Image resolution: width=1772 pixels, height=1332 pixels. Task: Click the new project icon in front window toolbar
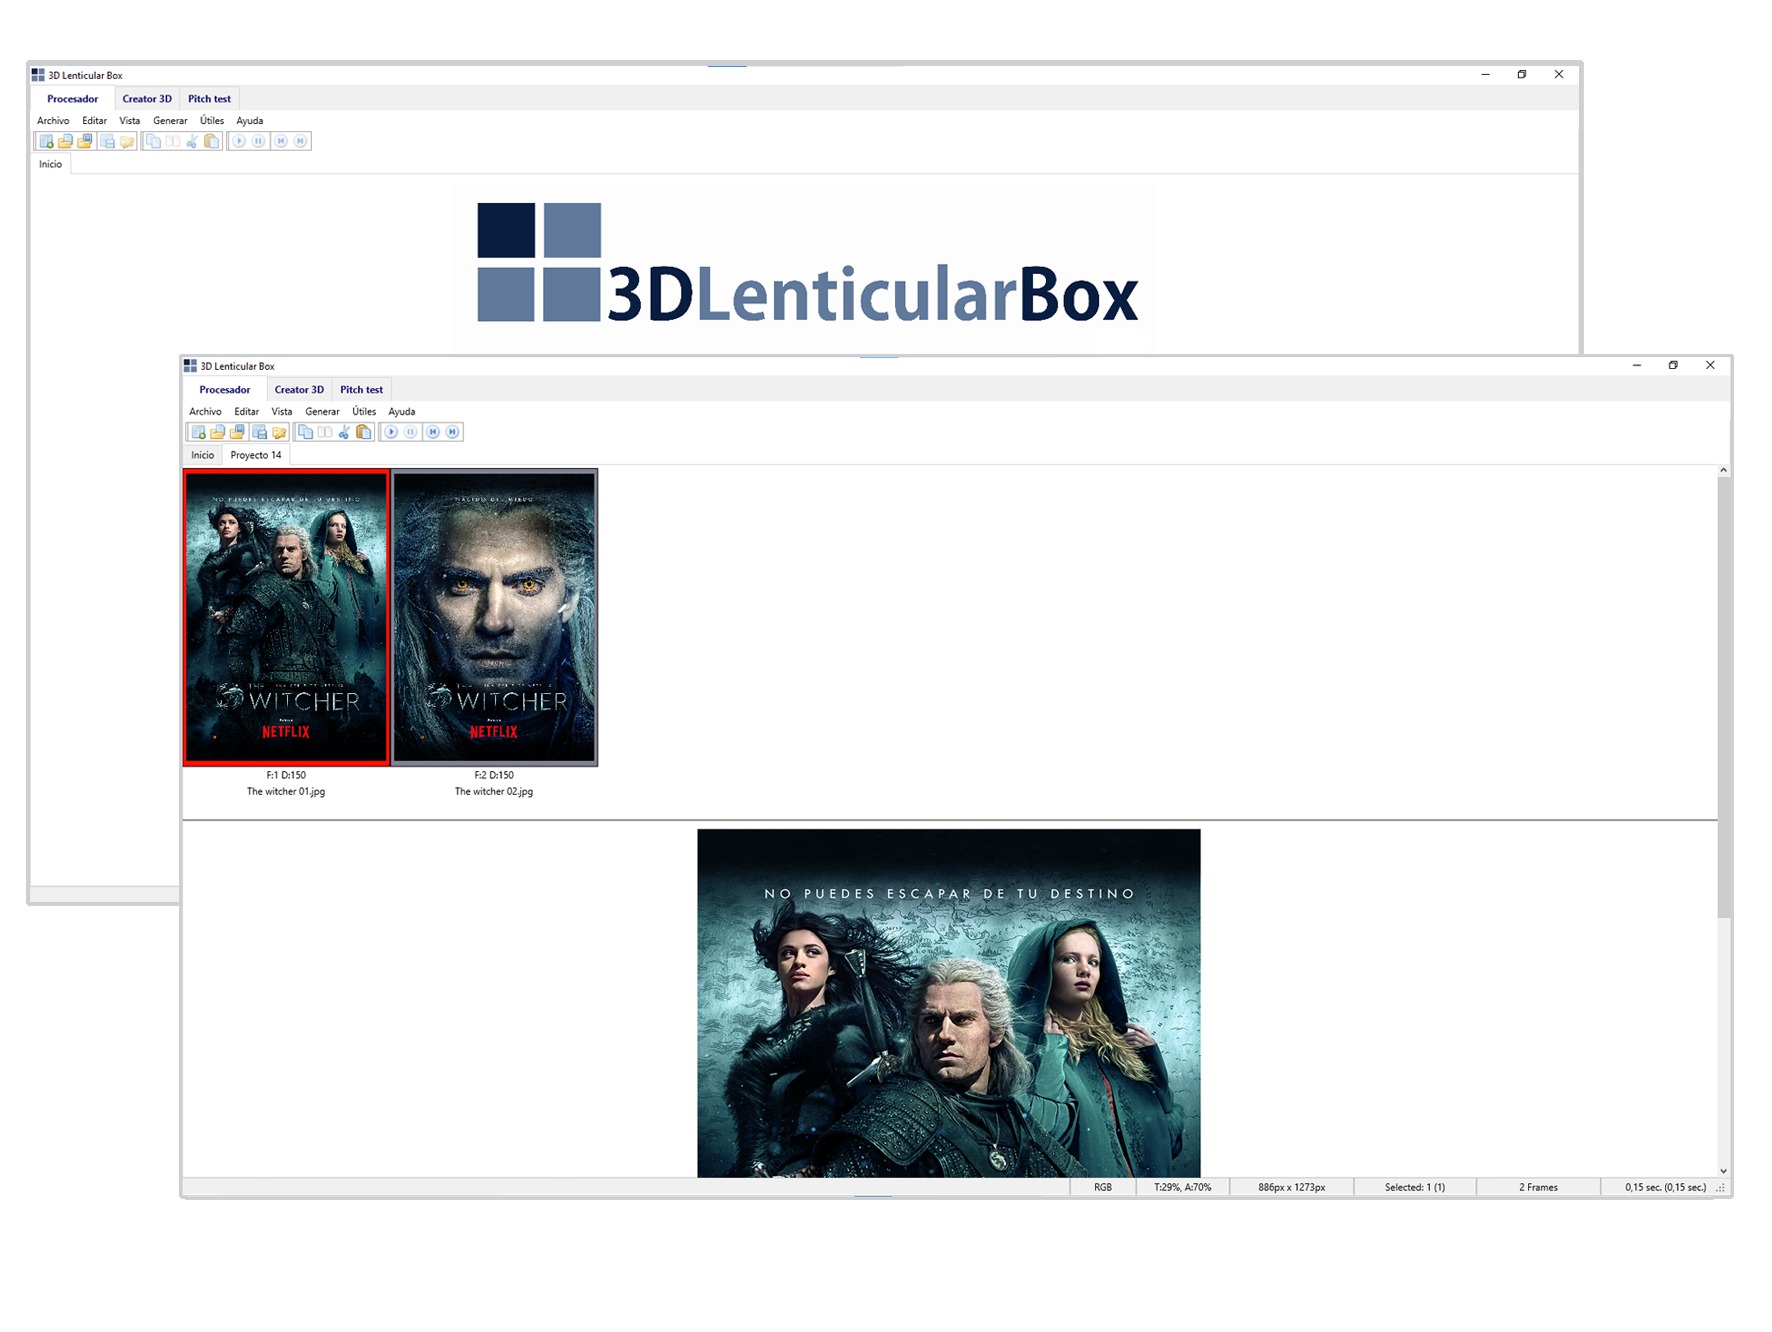tap(198, 432)
